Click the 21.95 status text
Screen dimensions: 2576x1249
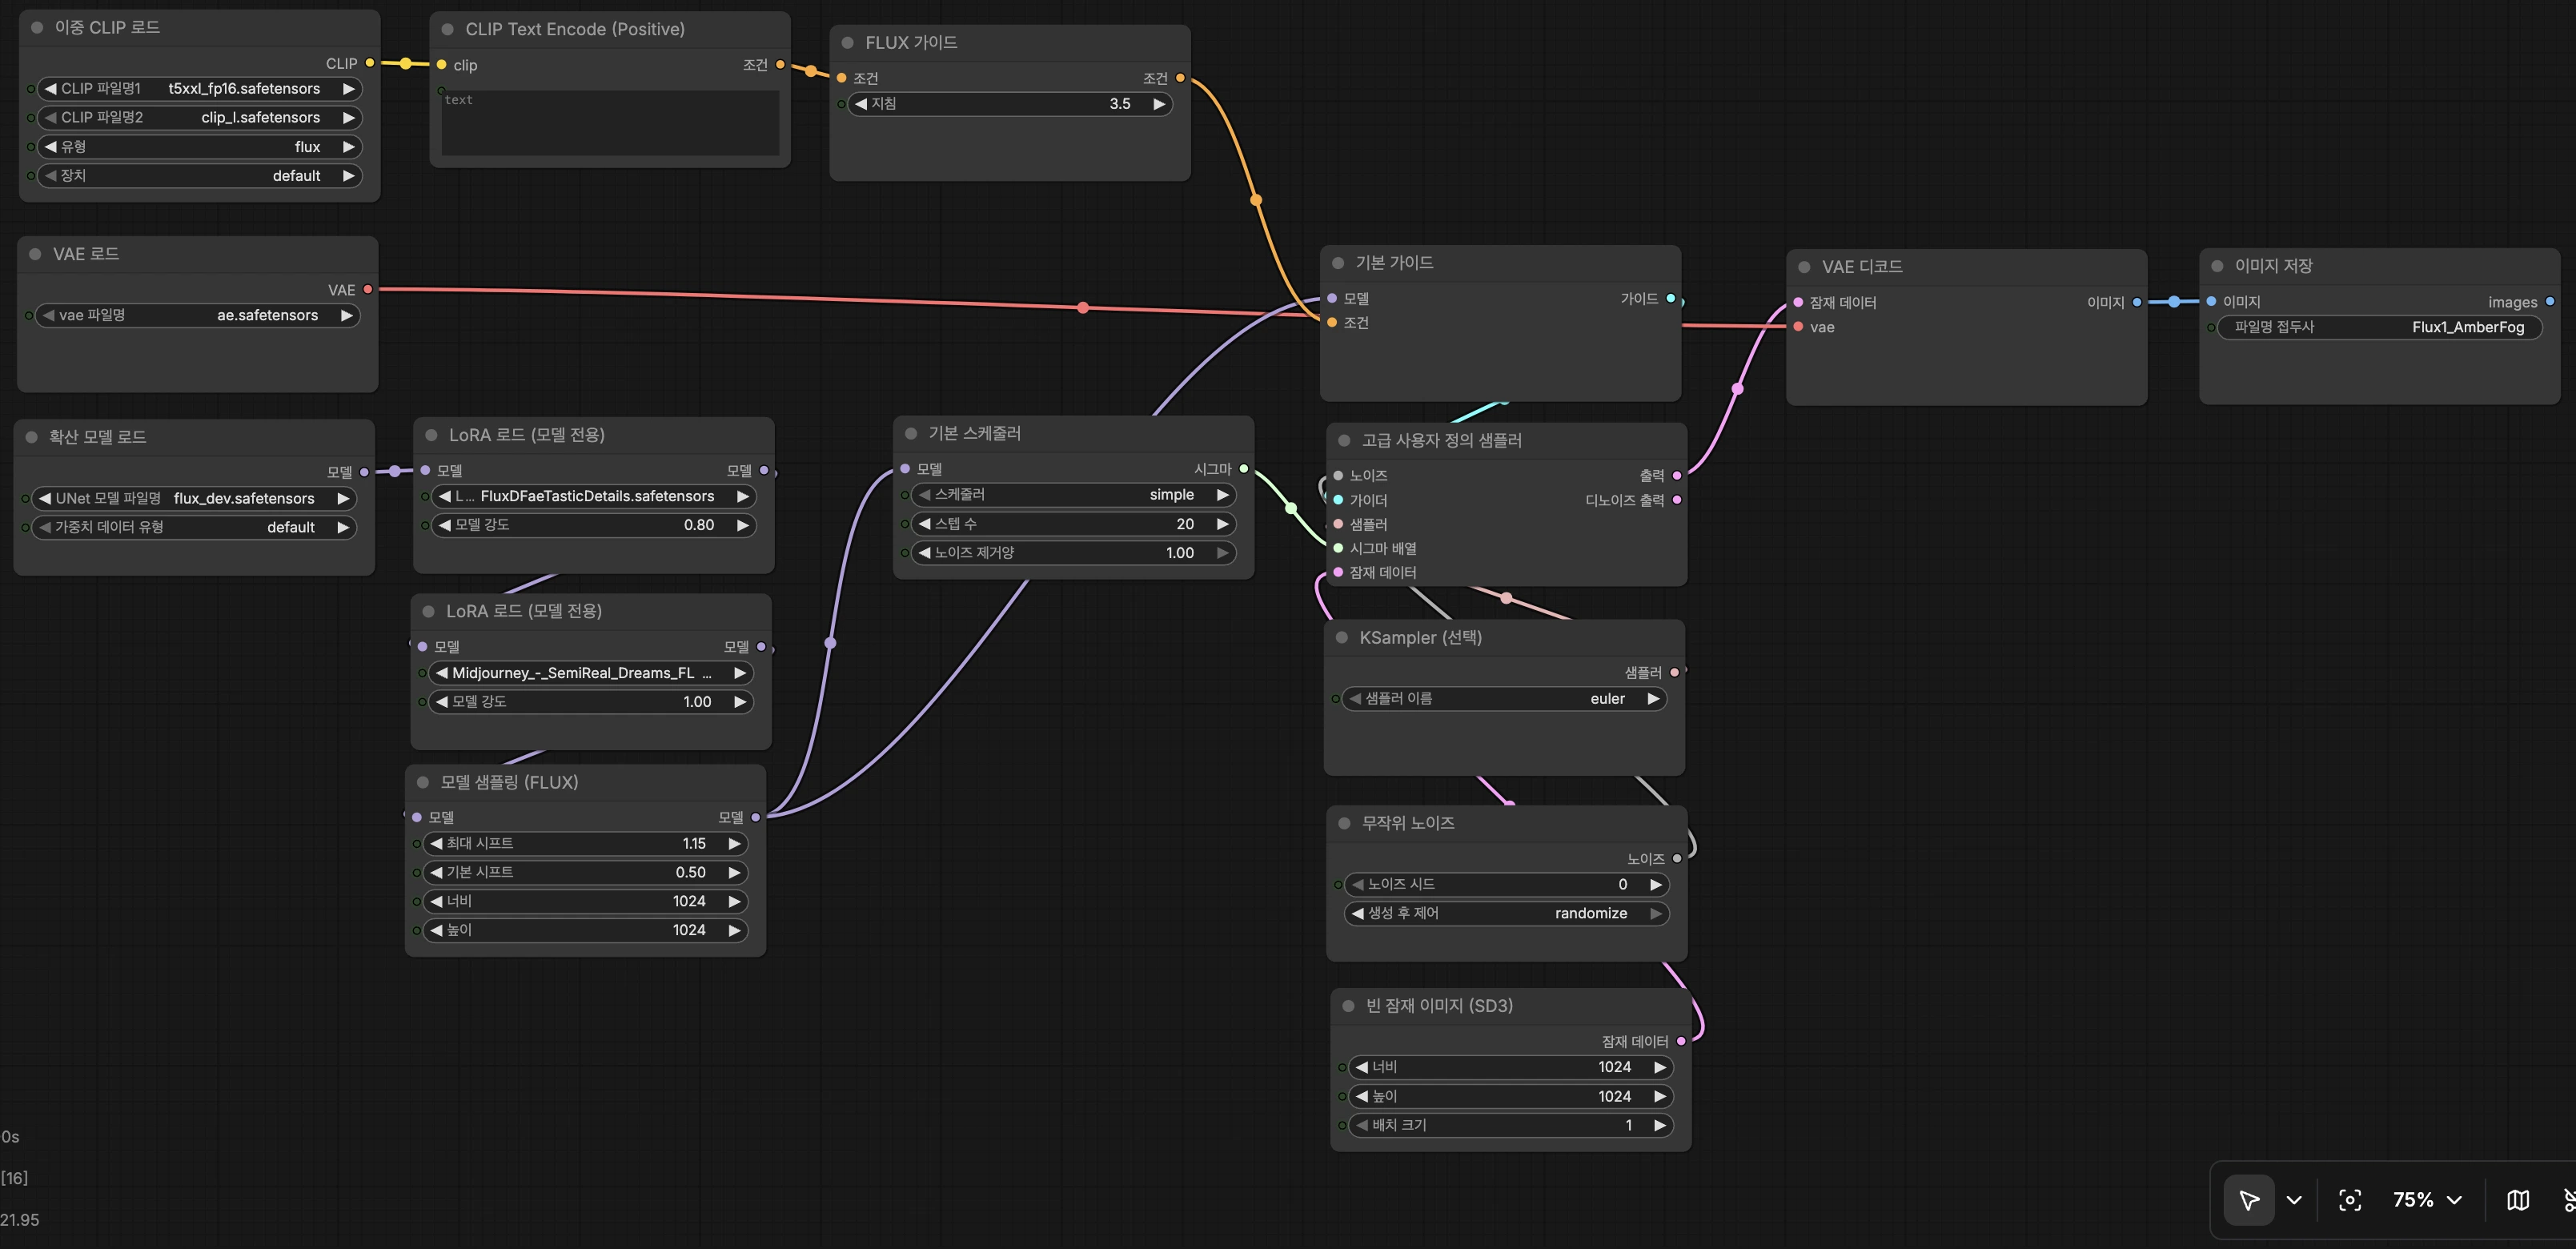[20, 1220]
